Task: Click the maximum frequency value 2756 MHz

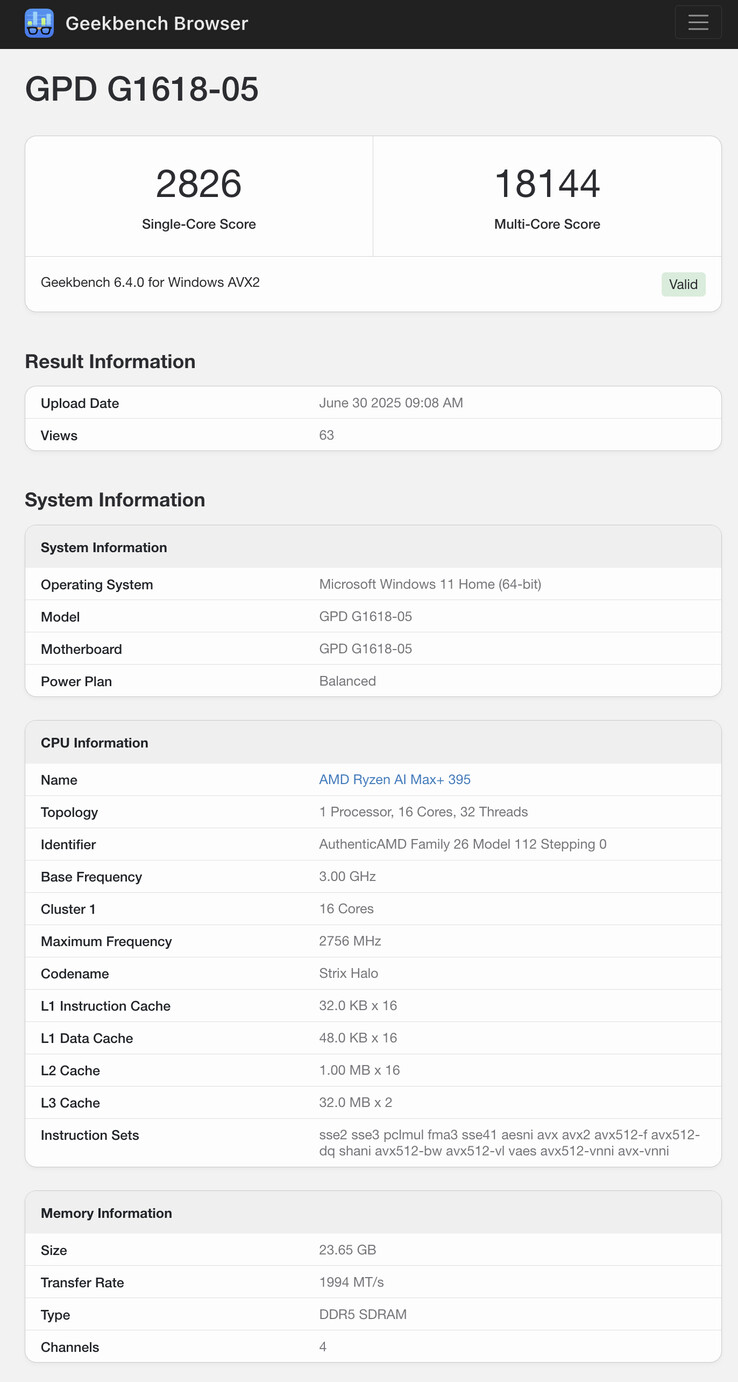Action: click(350, 941)
